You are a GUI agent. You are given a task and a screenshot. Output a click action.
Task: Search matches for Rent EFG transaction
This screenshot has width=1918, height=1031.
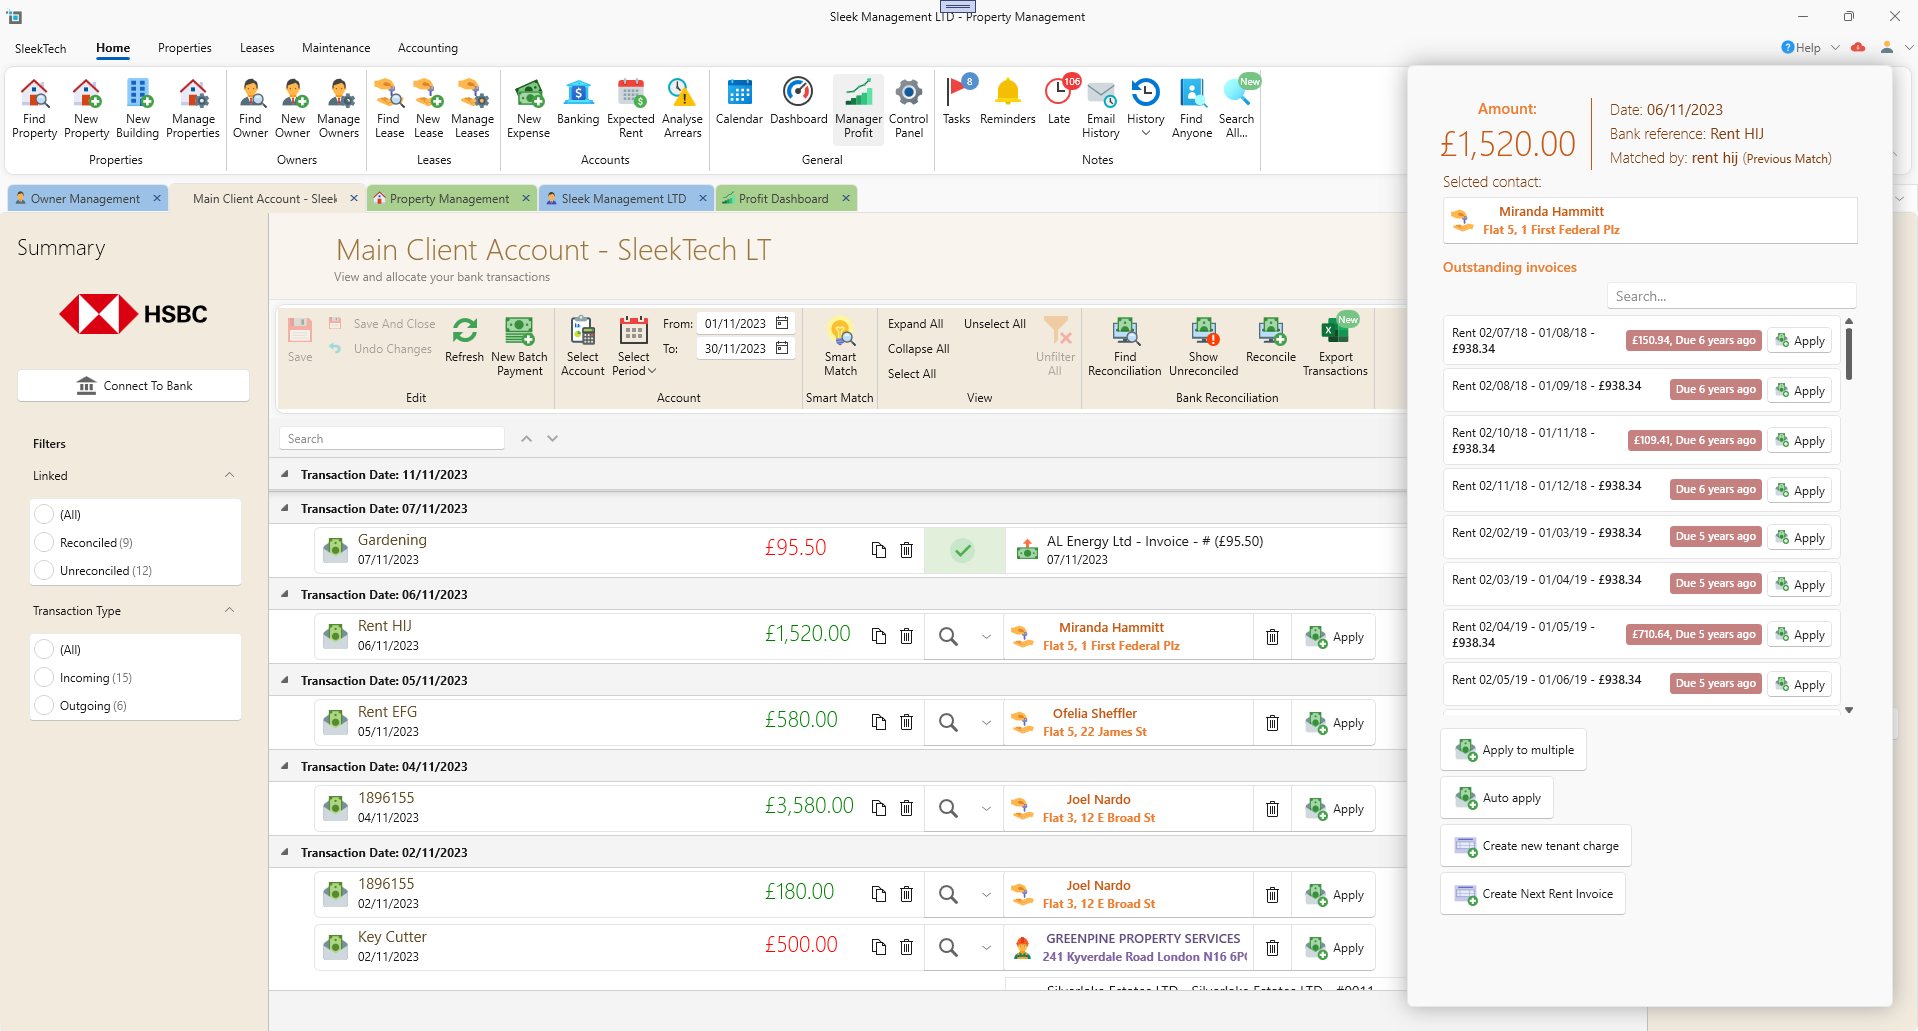click(948, 722)
